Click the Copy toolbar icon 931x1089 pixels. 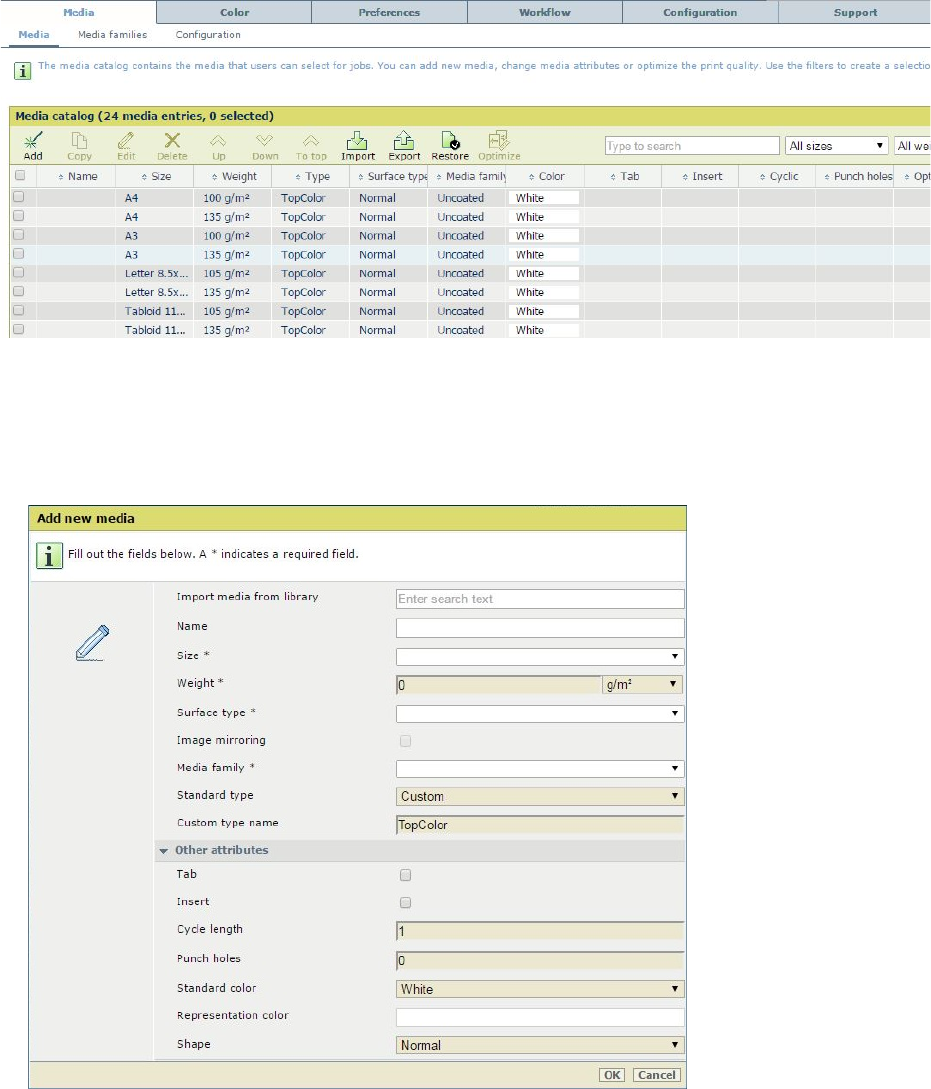pyautogui.click(x=79, y=146)
